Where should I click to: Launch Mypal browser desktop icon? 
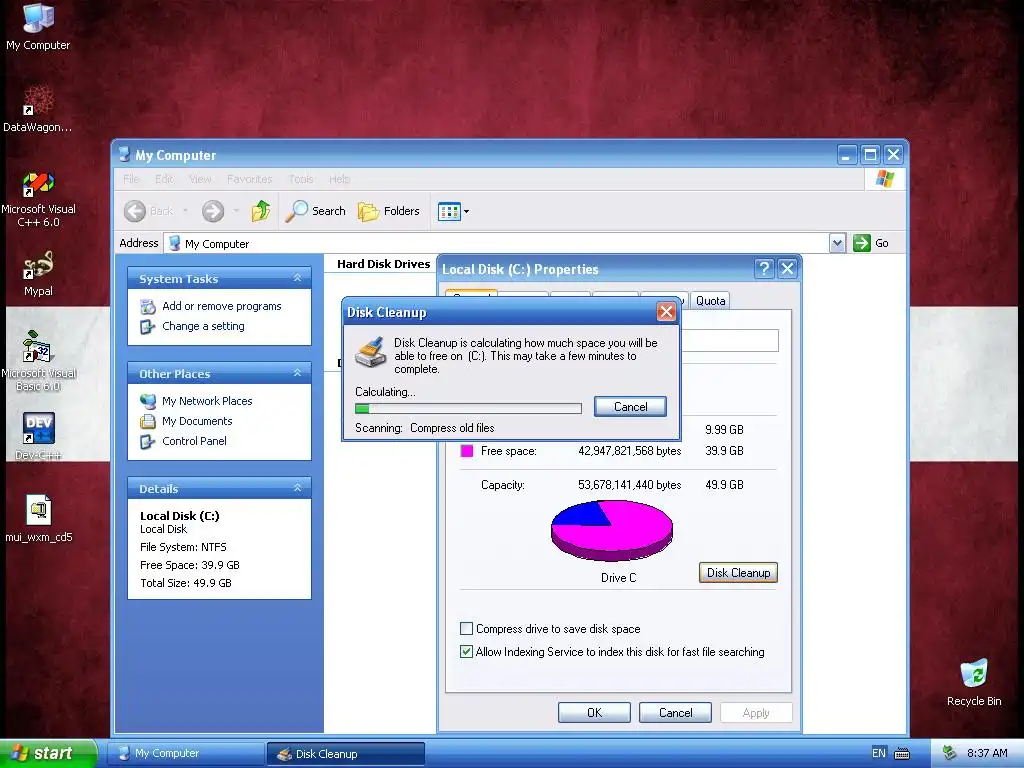point(38,273)
